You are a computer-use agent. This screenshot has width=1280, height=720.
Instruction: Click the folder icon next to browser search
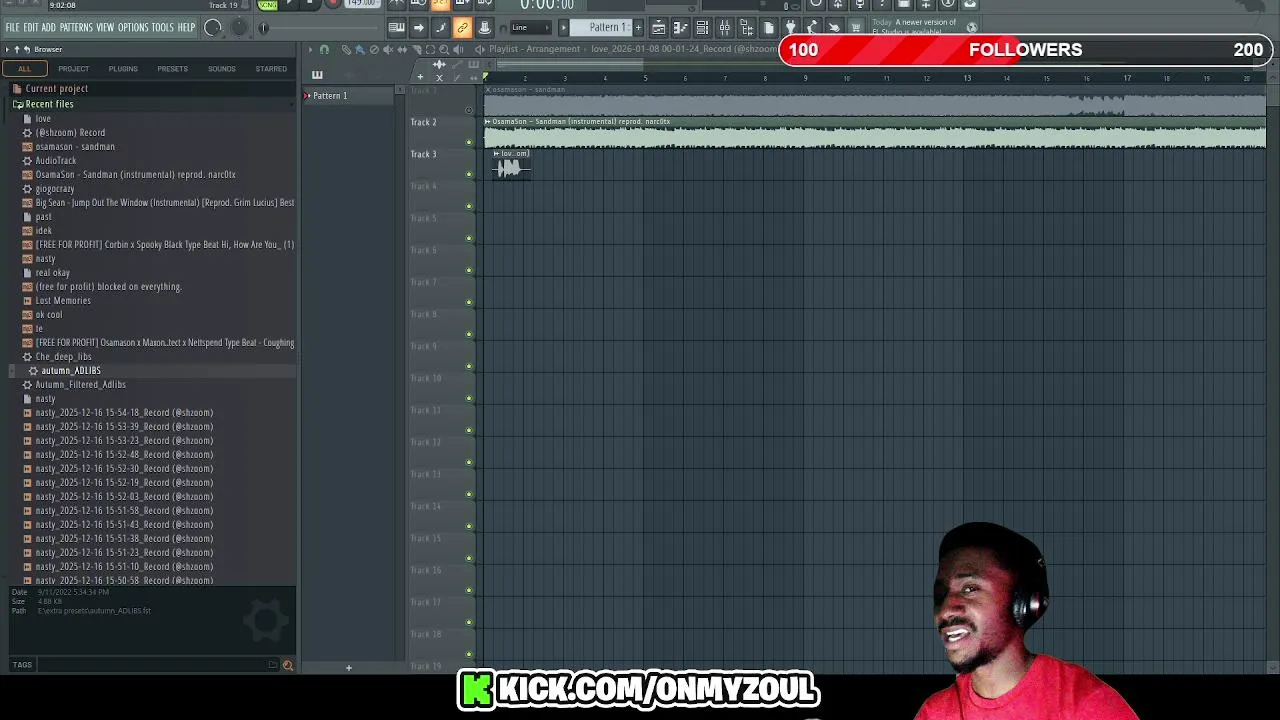click(x=272, y=665)
